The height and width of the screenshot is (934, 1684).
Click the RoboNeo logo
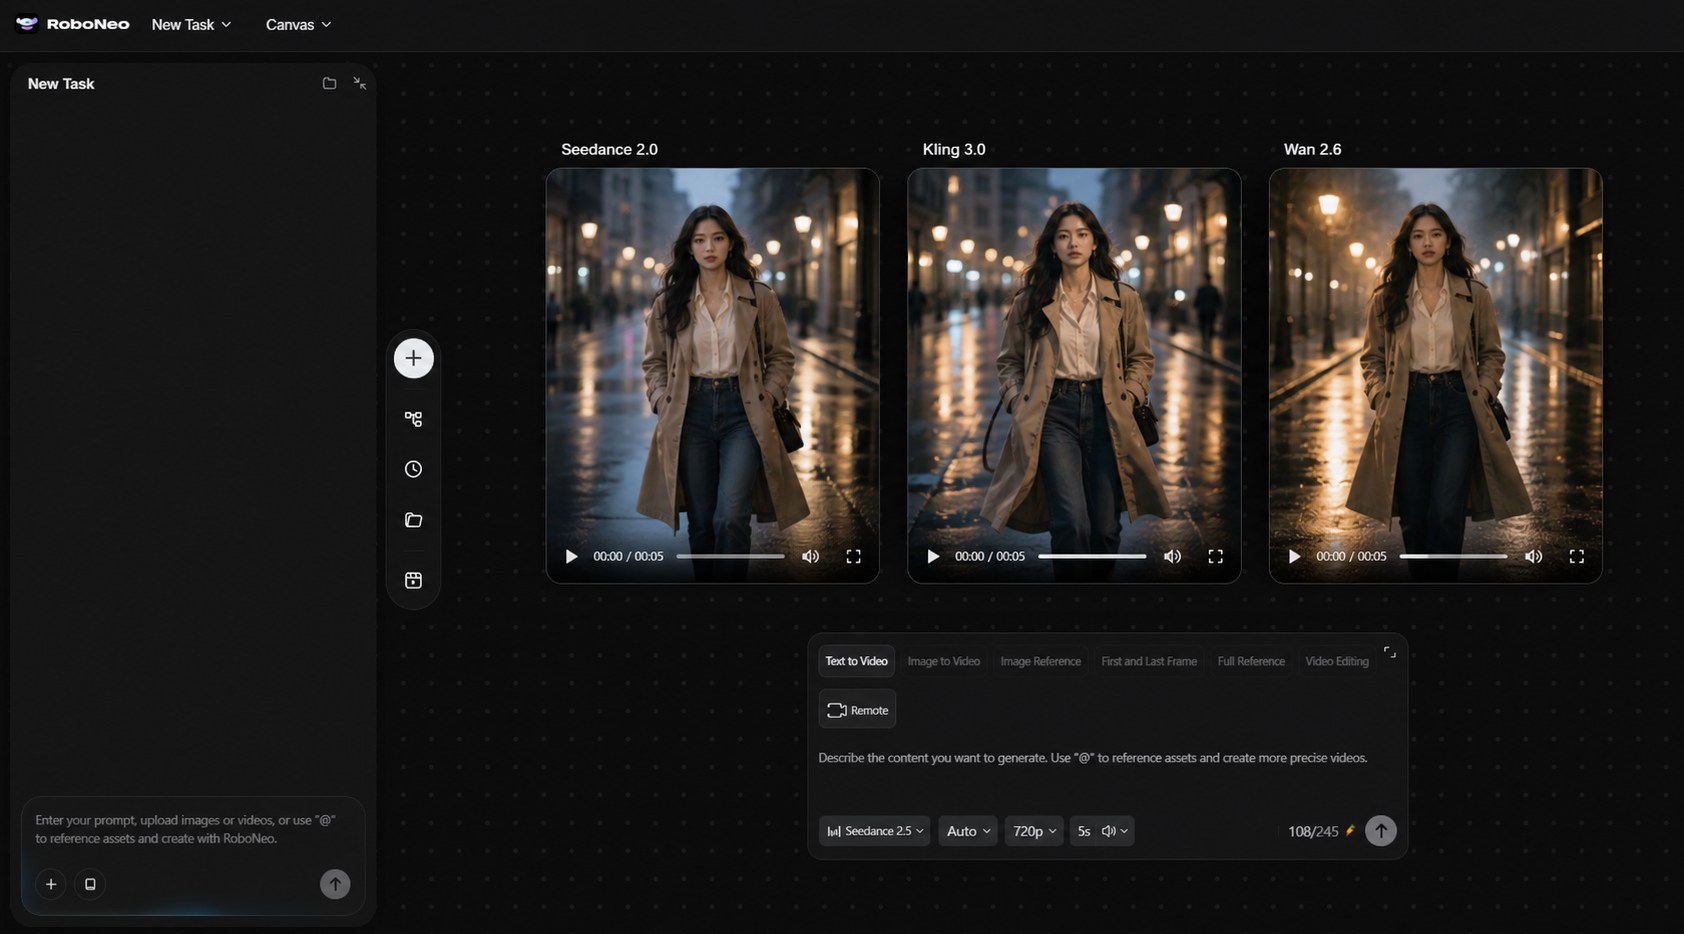pos(73,24)
